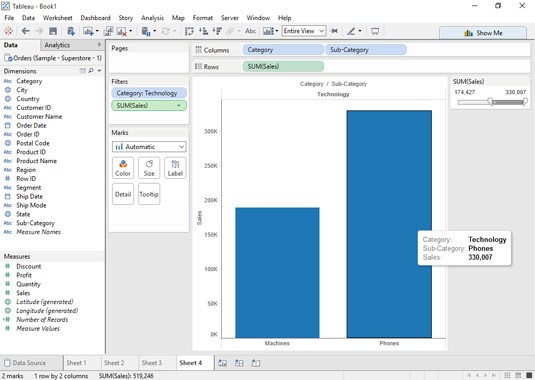
Task: Click the Tableau start page logo icon
Action: click(x=8, y=31)
